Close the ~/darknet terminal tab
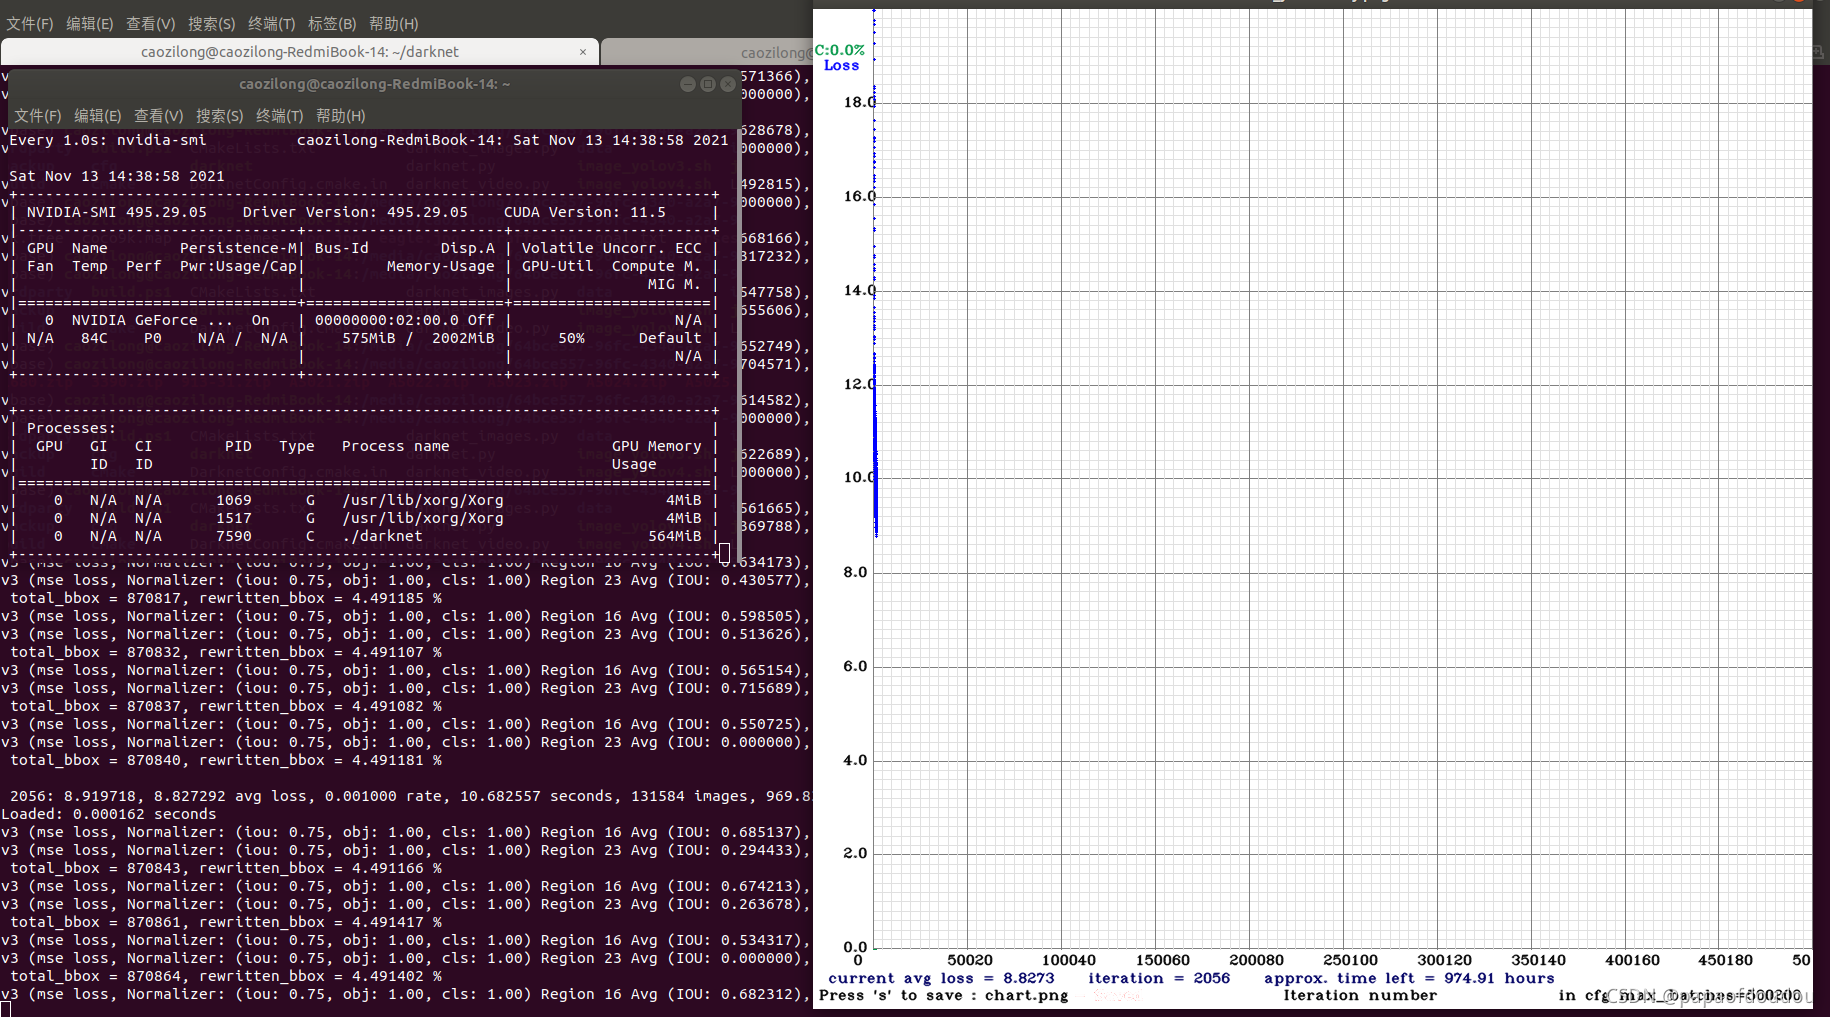Screen dimensions: 1830x1017 (x=583, y=52)
